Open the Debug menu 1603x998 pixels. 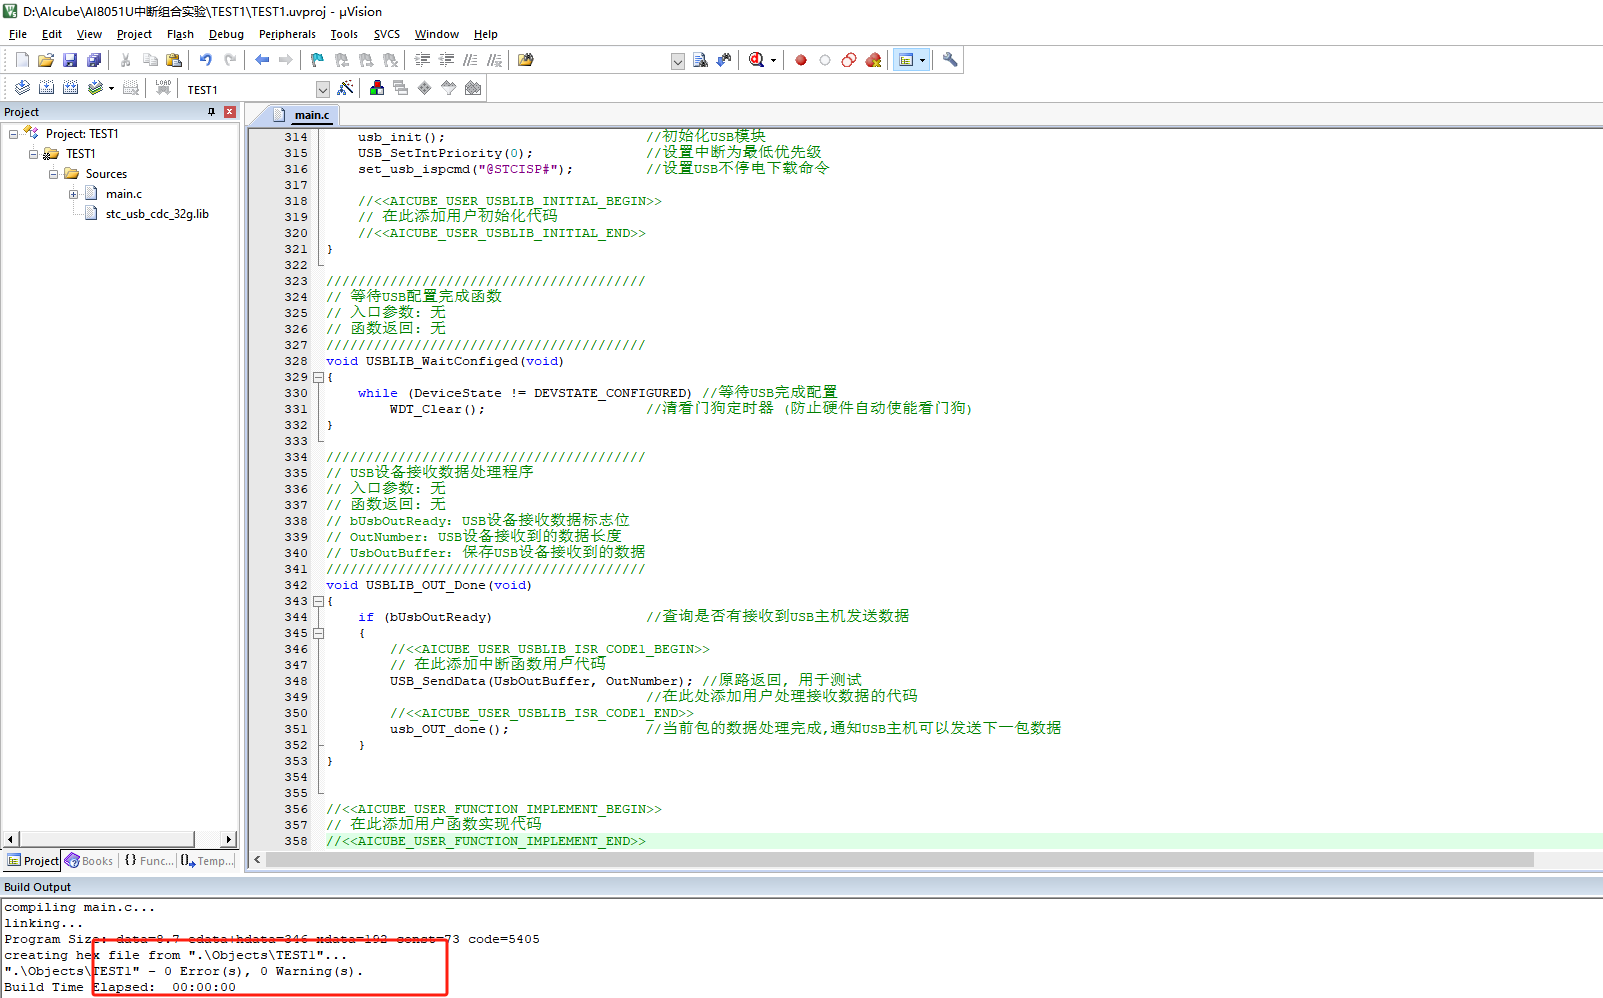point(226,34)
